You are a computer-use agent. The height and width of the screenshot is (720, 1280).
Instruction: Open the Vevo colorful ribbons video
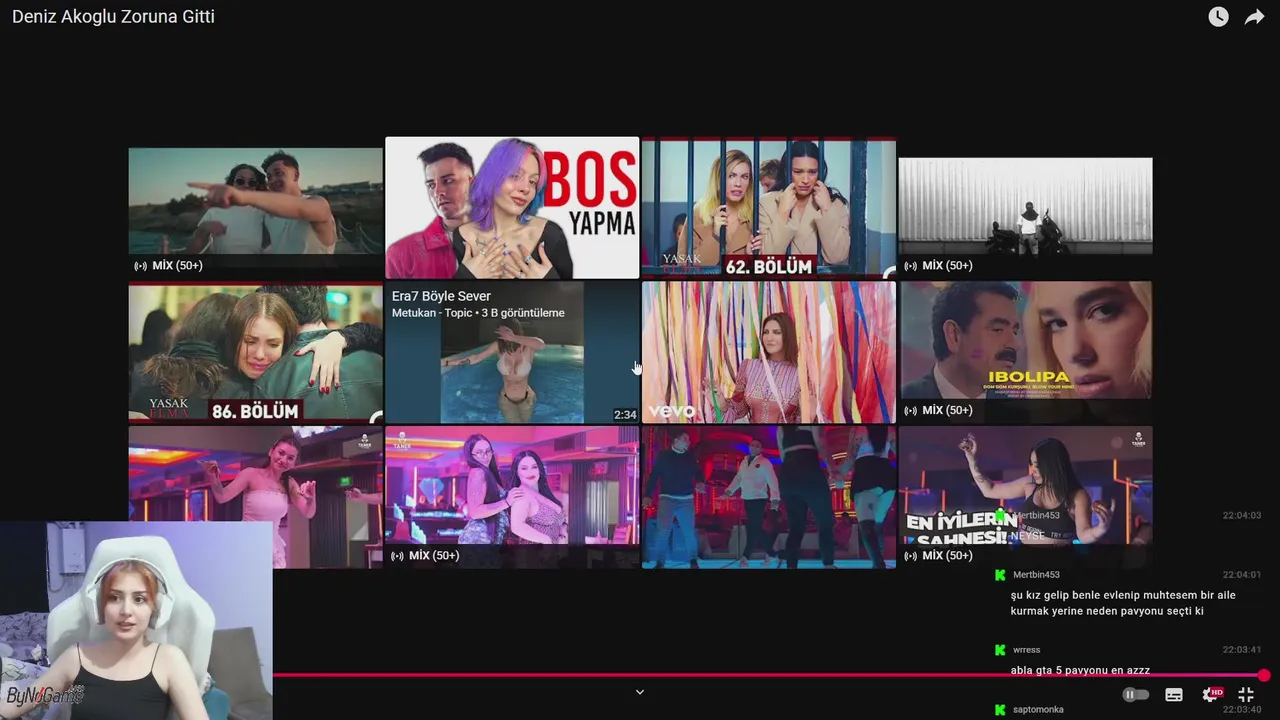(x=769, y=353)
